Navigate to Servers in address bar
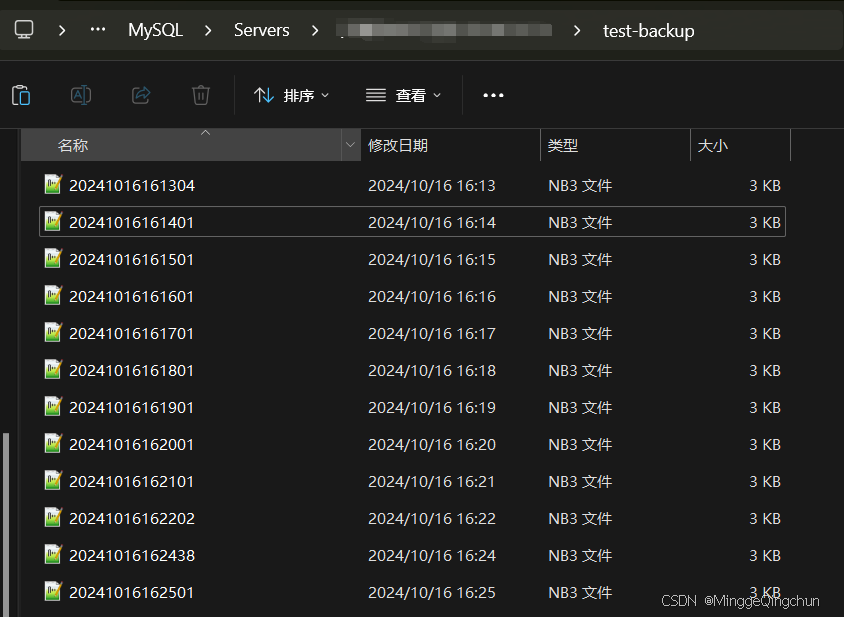The width and height of the screenshot is (844, 617). click(x=261, y=30)
